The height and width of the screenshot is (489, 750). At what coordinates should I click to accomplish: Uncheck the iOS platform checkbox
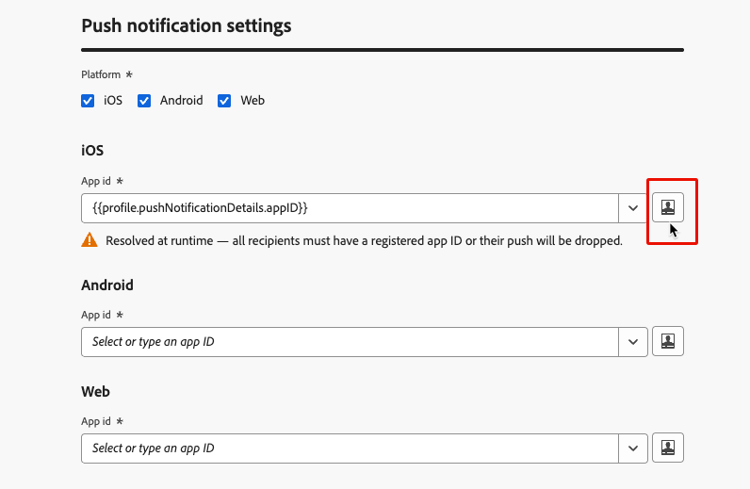point(88,101)
